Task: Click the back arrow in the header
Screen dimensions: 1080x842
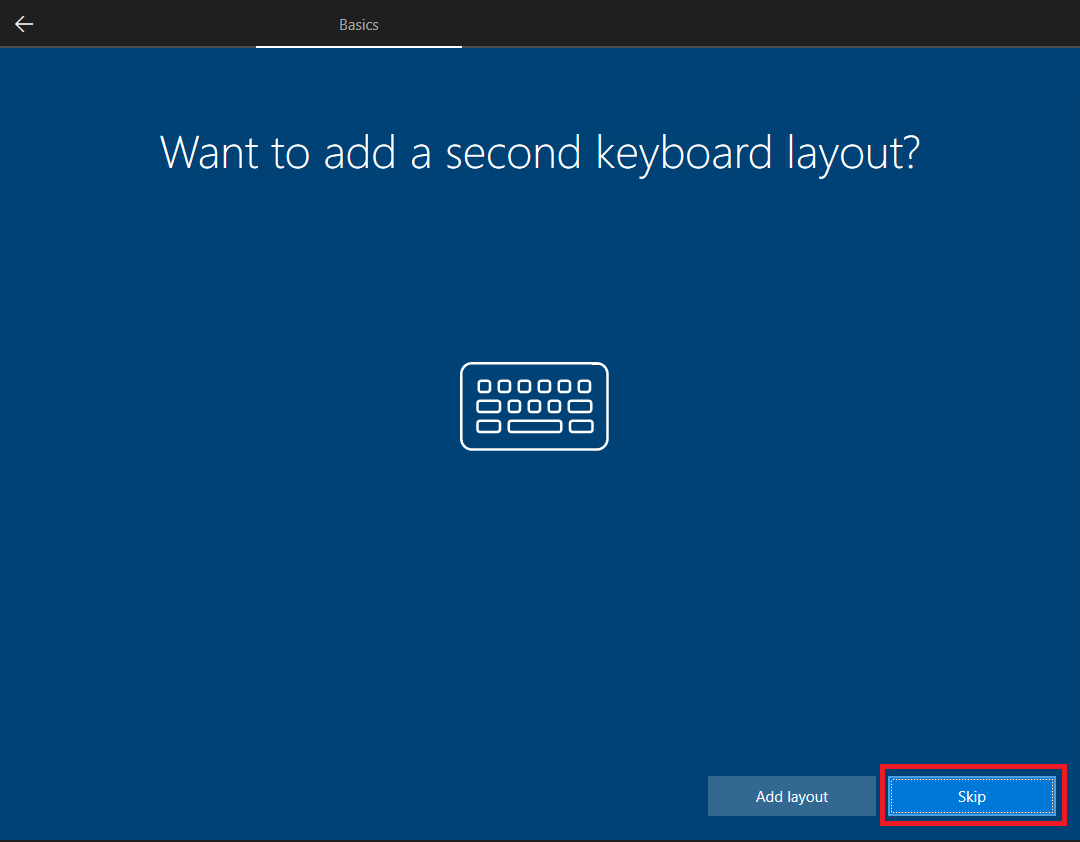Action: click(24, 24)
